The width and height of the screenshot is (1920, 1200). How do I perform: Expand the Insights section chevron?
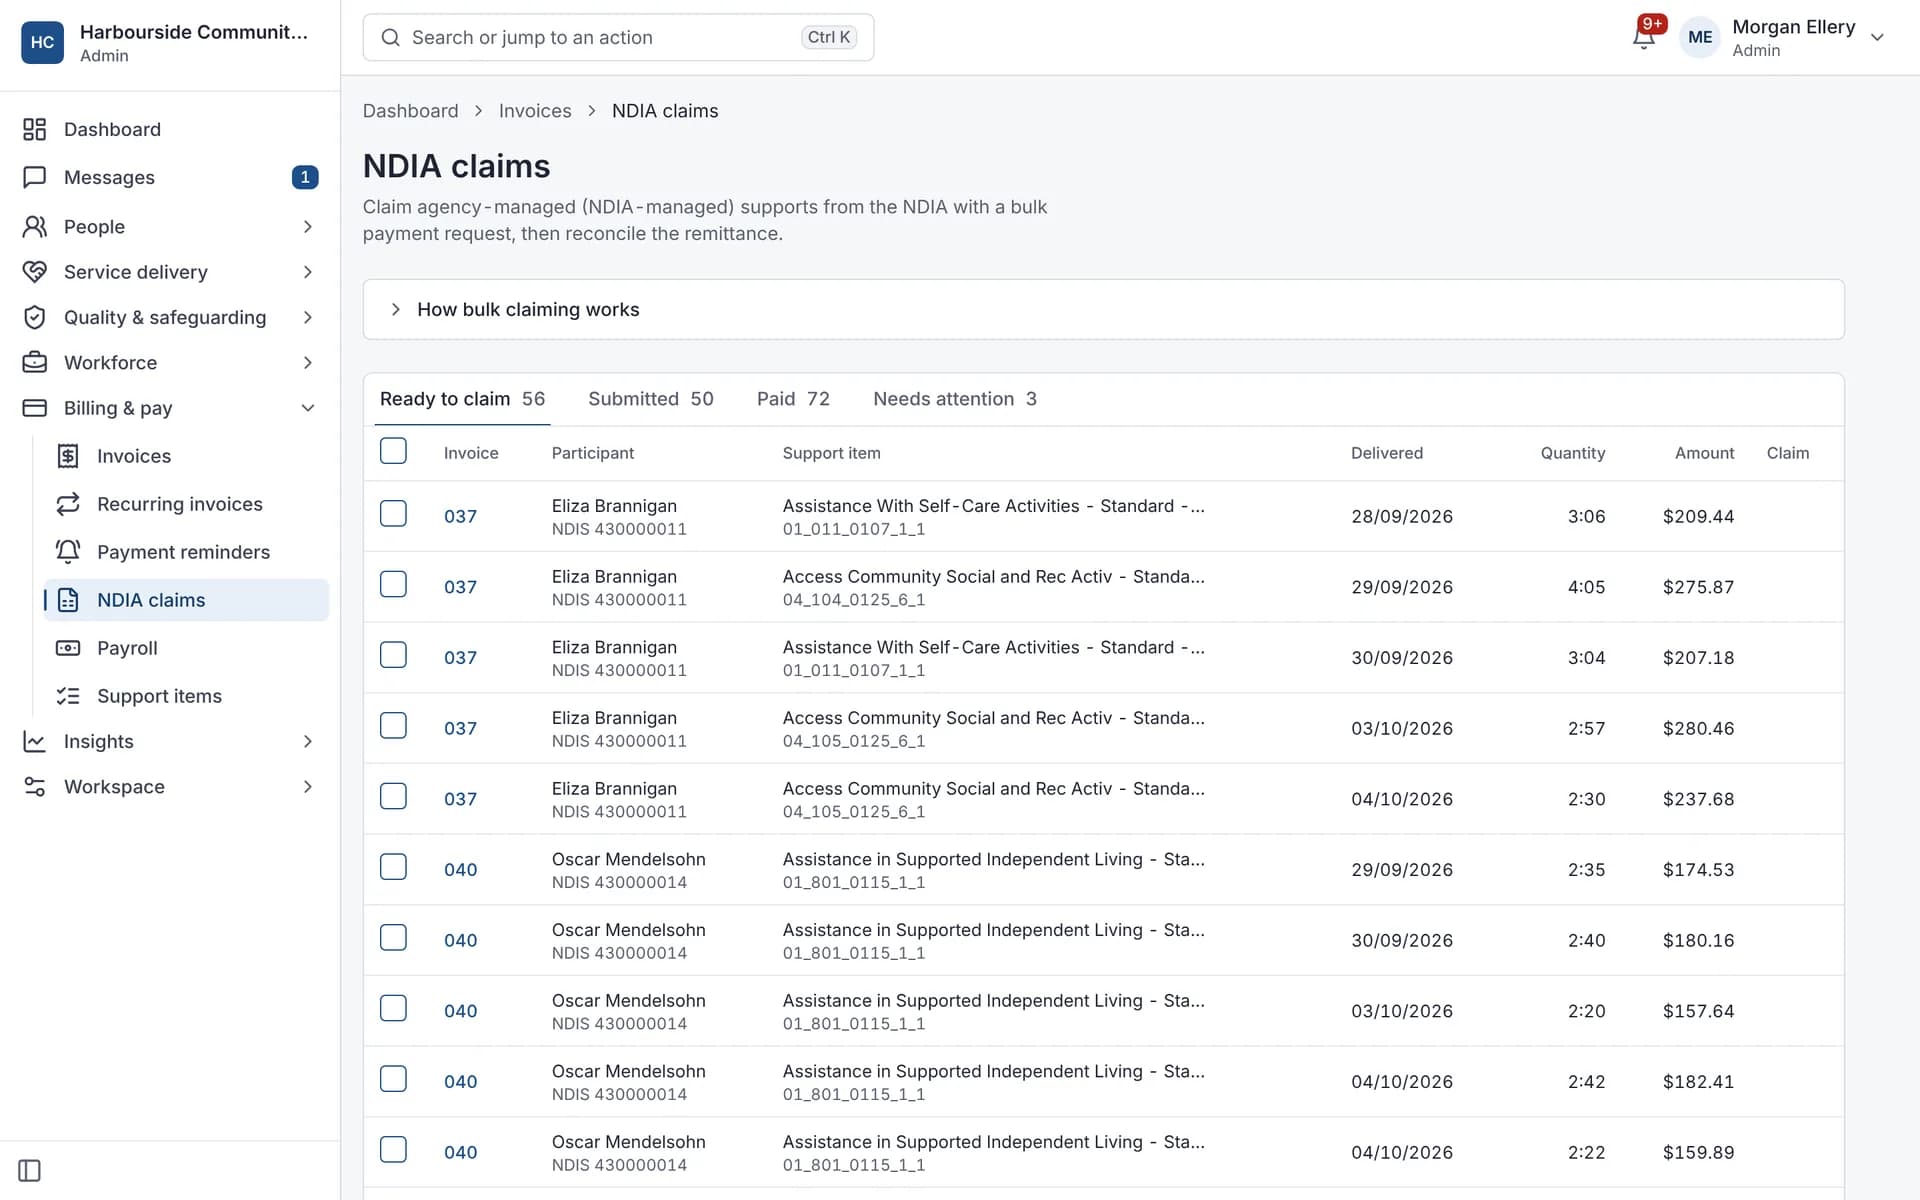(x=308, y=741)
